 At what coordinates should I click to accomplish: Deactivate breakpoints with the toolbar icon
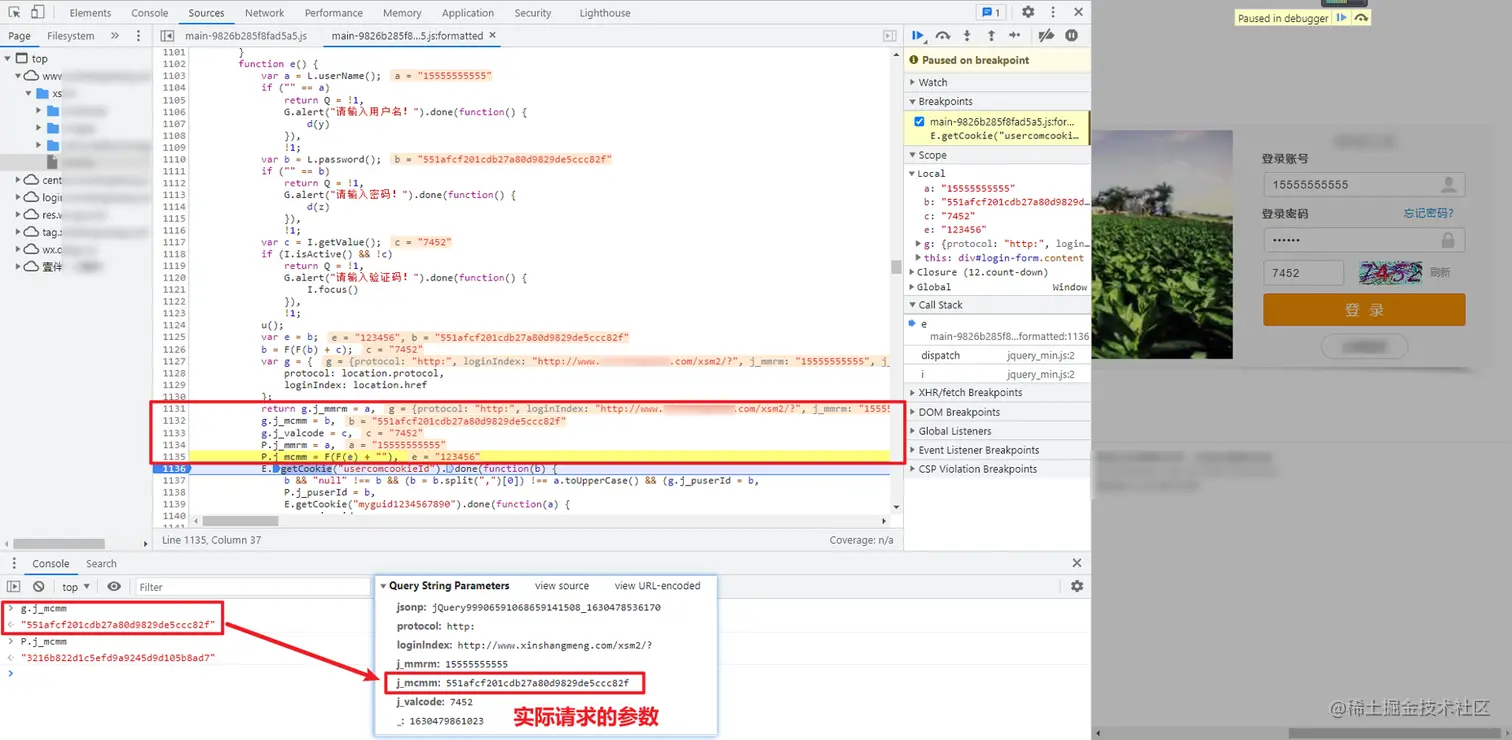(1046, 36)
